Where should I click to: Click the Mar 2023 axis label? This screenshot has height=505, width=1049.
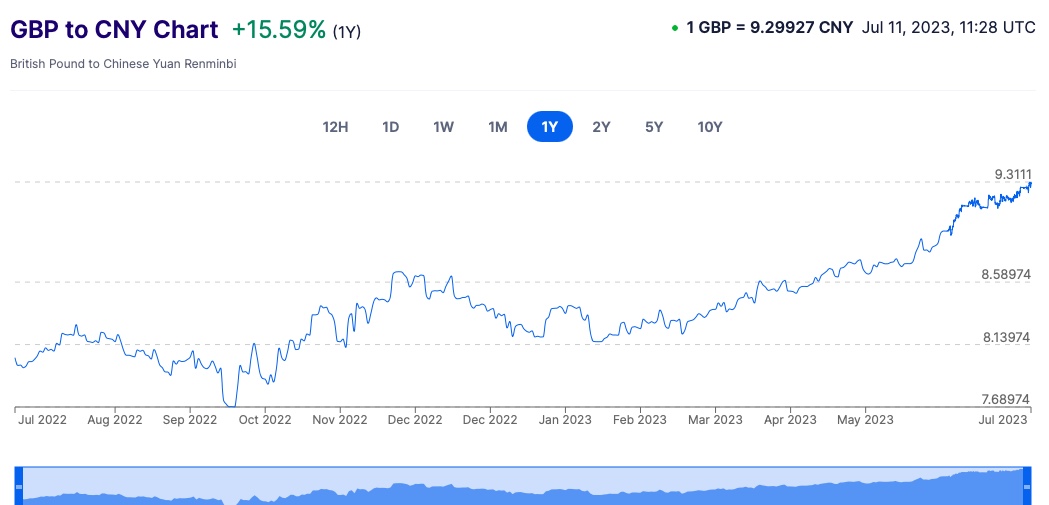tap(715, 419)
